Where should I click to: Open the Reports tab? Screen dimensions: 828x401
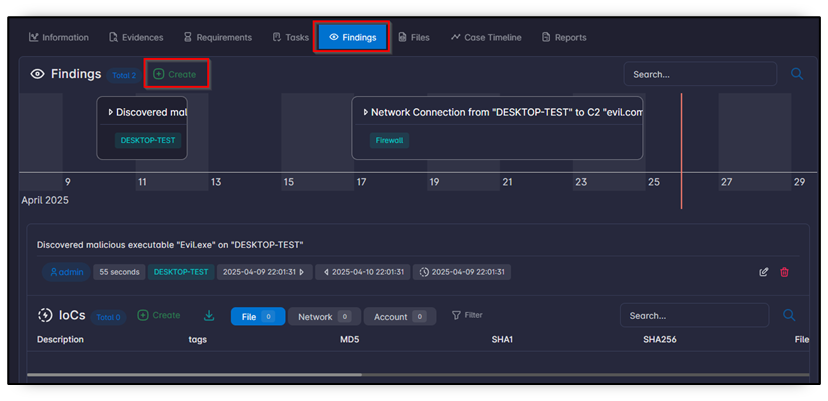pyautogui.click(x=564, y=38)
